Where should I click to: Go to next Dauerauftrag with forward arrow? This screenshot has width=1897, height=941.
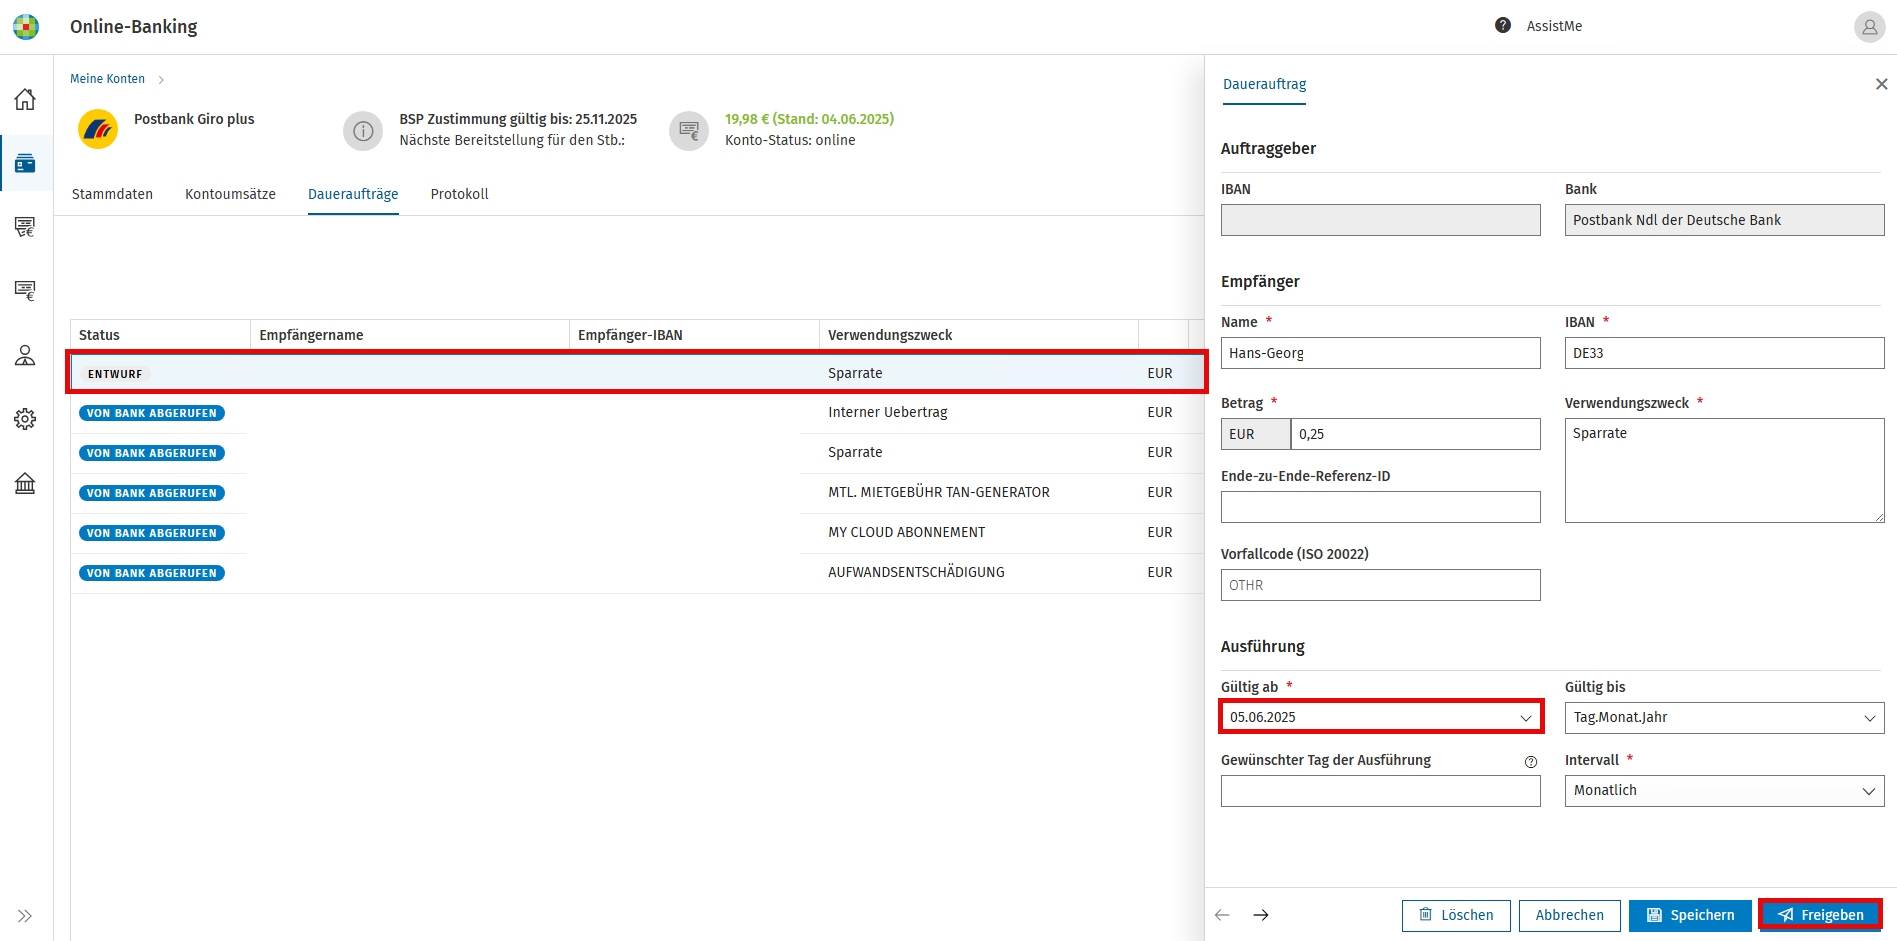1261,915
